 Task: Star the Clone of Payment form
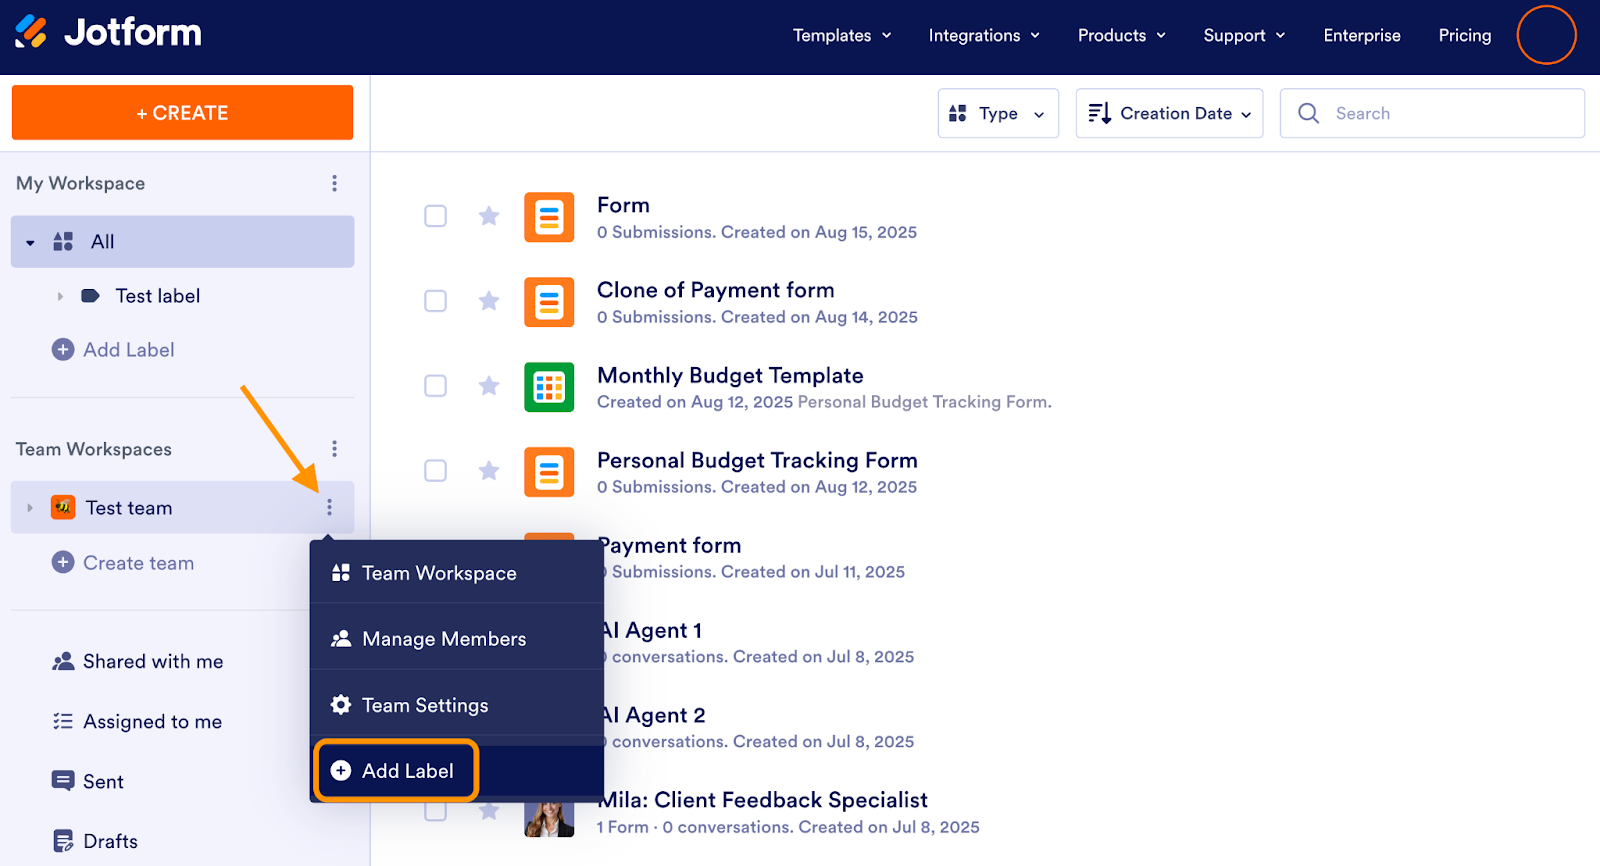click(x=488, y=301)
